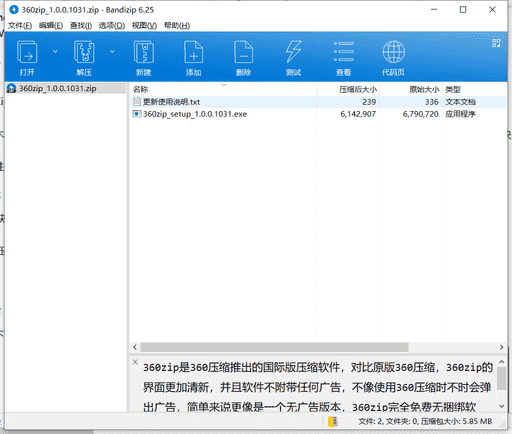Click the exe icon of 360zip_setup
This screenshot has height=434, width=512.
pos(137,114)
